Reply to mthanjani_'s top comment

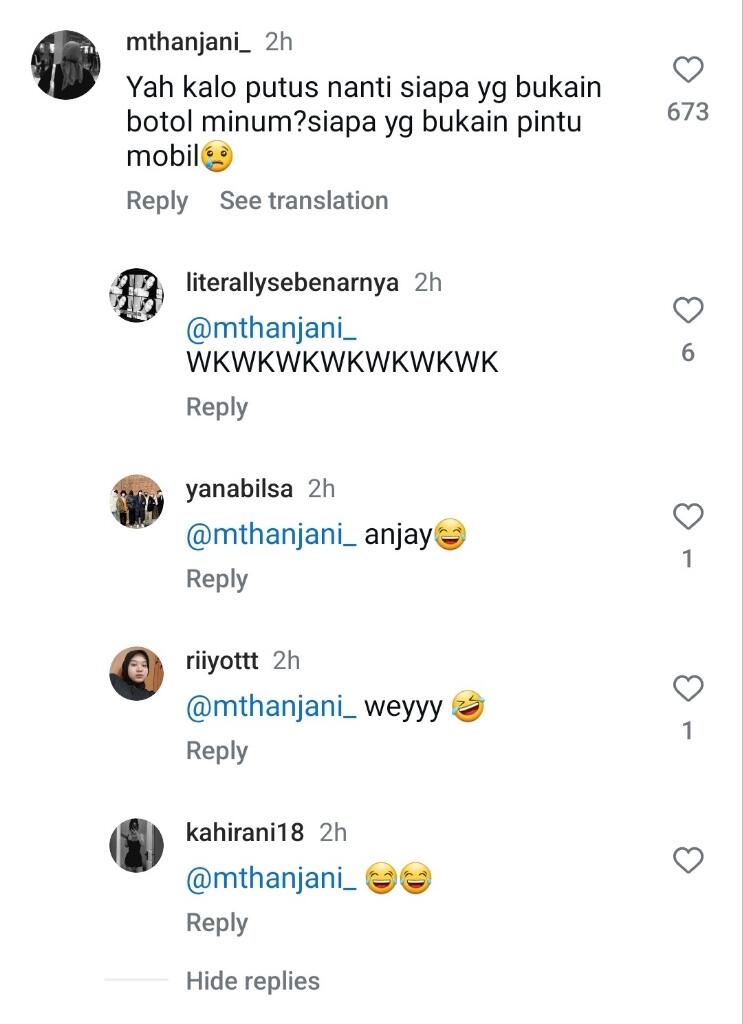pos(157,201)
